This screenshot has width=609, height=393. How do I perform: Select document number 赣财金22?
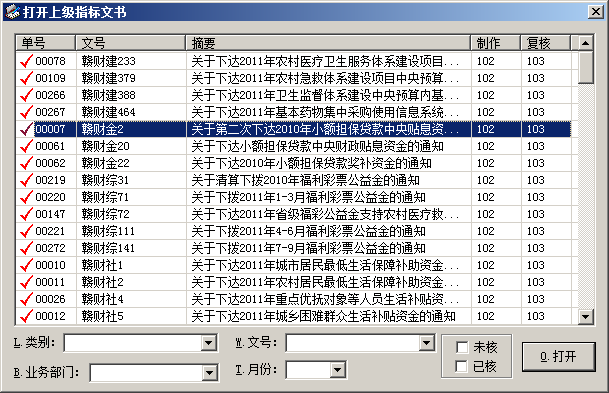coord(106,163)
